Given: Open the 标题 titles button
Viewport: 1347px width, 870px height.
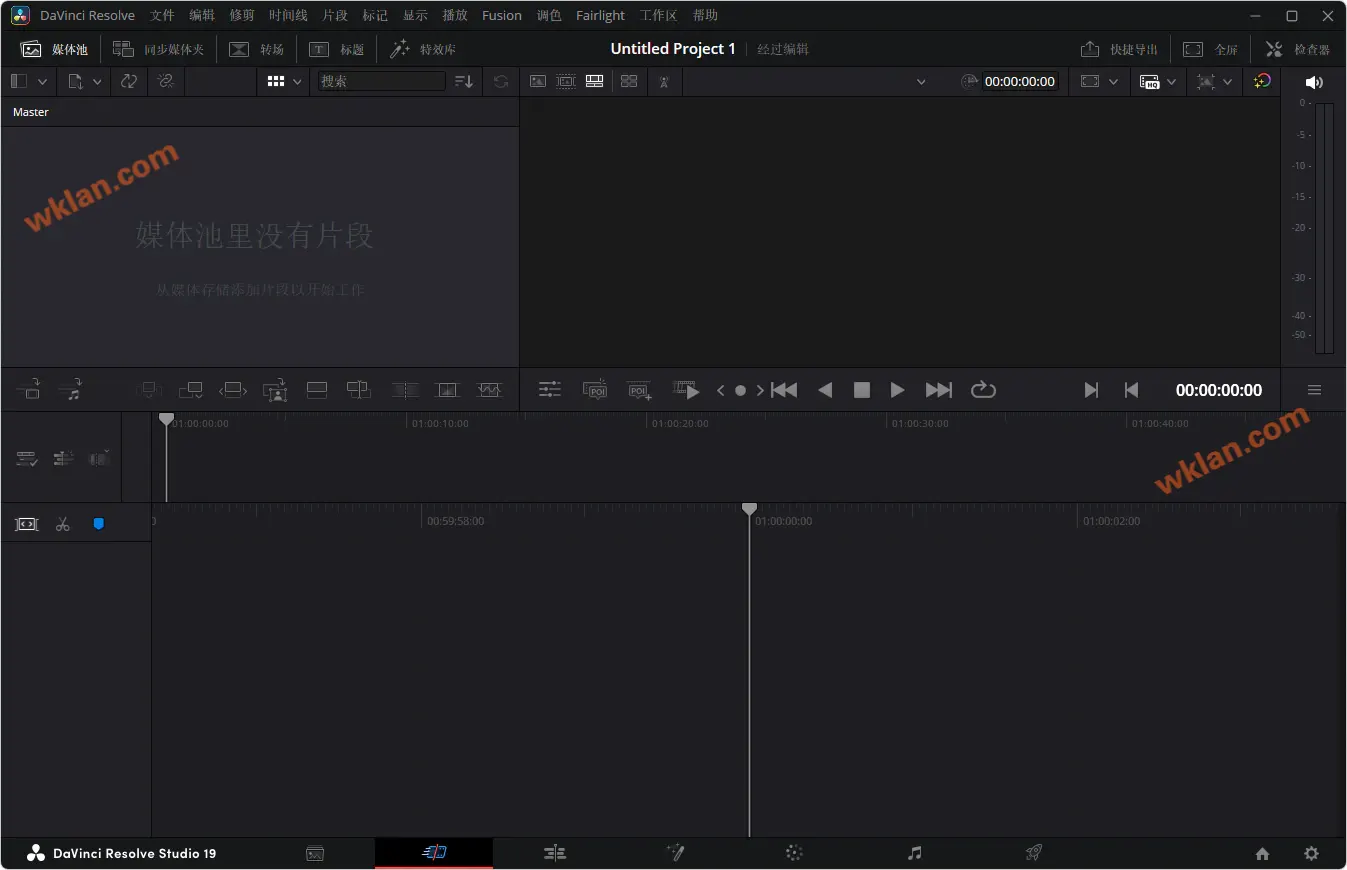Looking at the screenshot, I should point(336,49).
